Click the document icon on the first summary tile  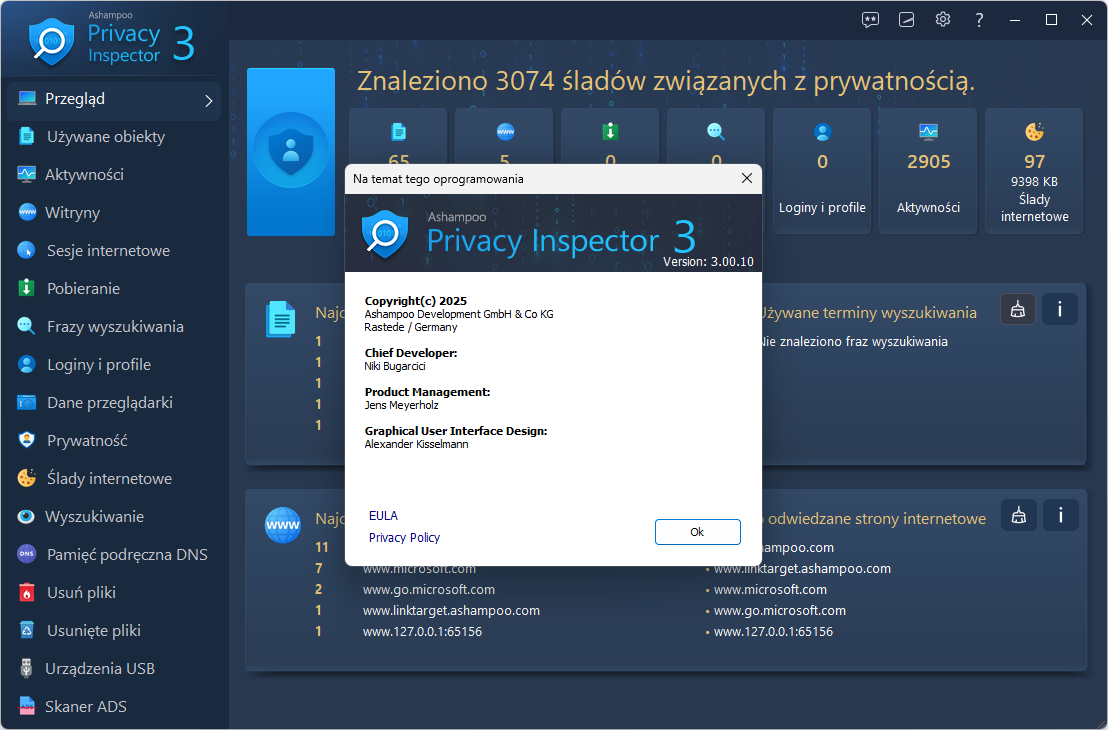[399, 131]
